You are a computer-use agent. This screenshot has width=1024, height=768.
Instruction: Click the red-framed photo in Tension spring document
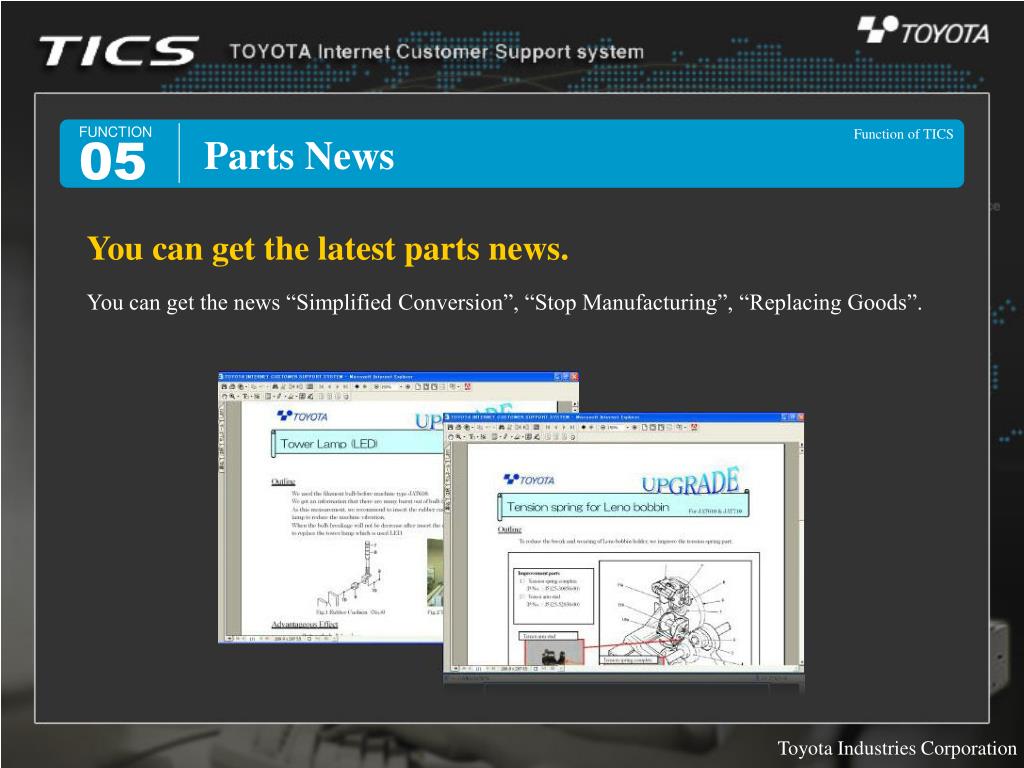554,653
